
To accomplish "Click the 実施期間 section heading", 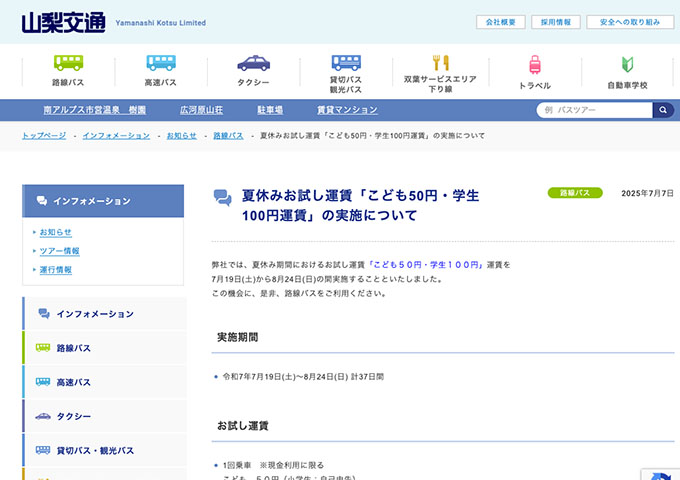I will tap(238, 337).
